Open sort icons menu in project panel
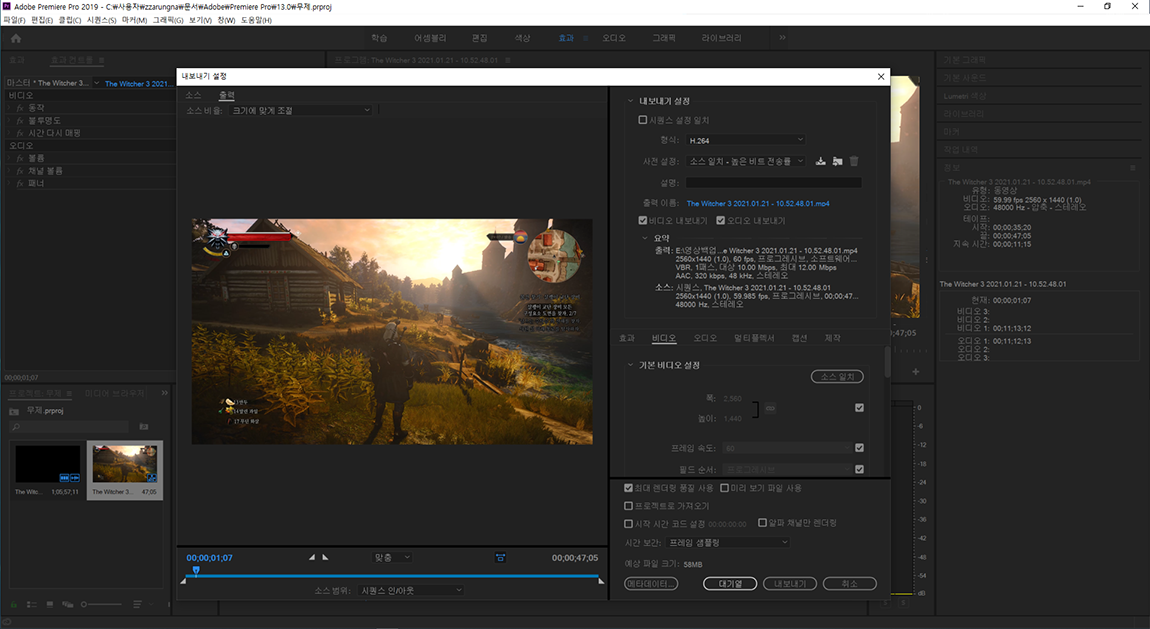Viewport: 1150px width, 629px height. click(x=137, y=604)
